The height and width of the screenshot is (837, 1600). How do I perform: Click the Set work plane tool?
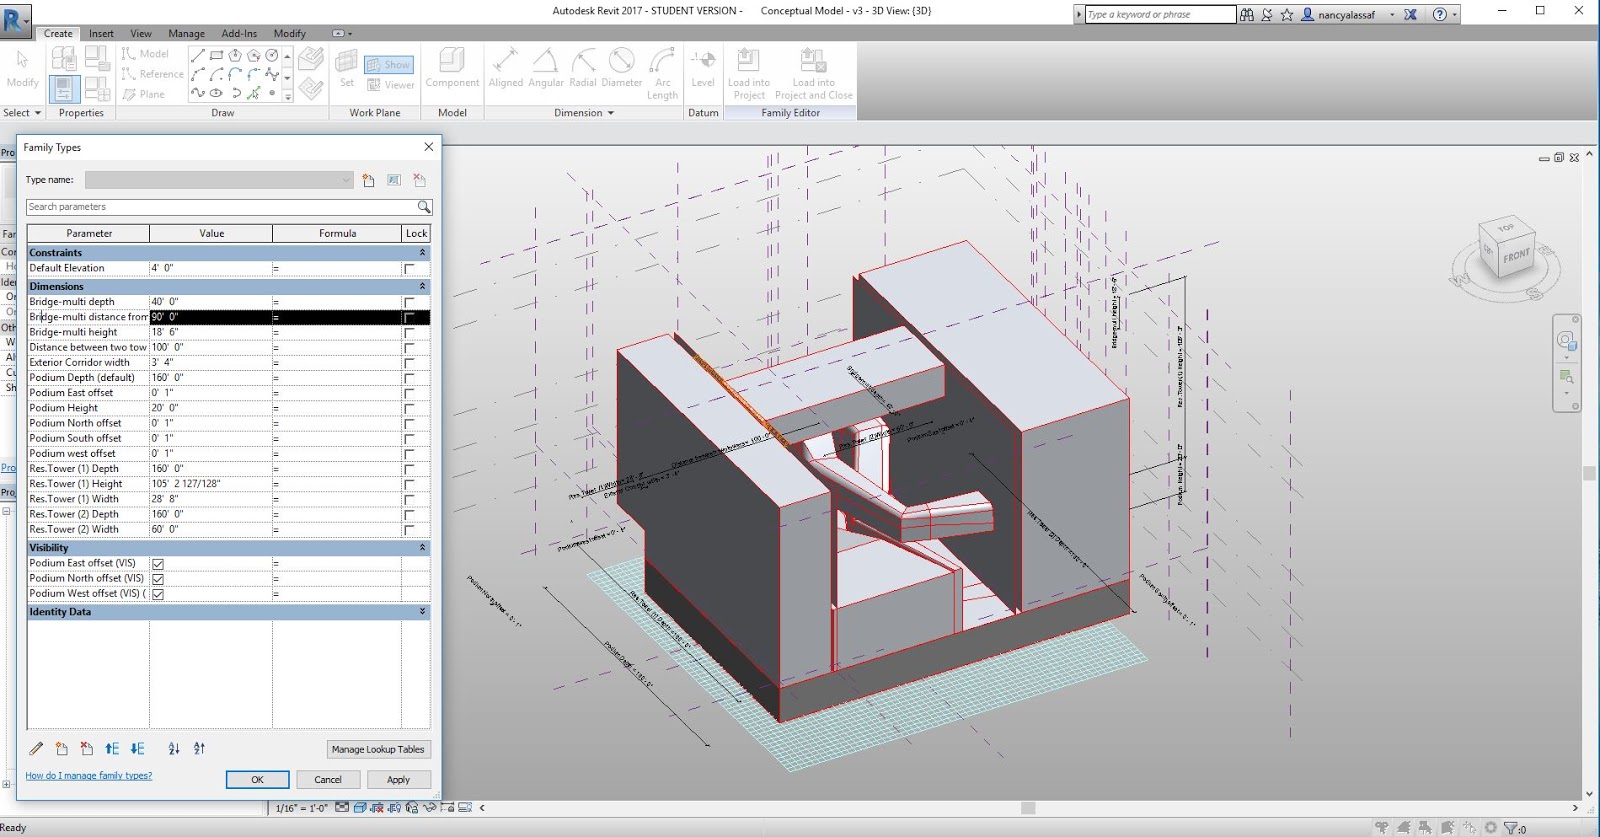(x=347, y=69)
